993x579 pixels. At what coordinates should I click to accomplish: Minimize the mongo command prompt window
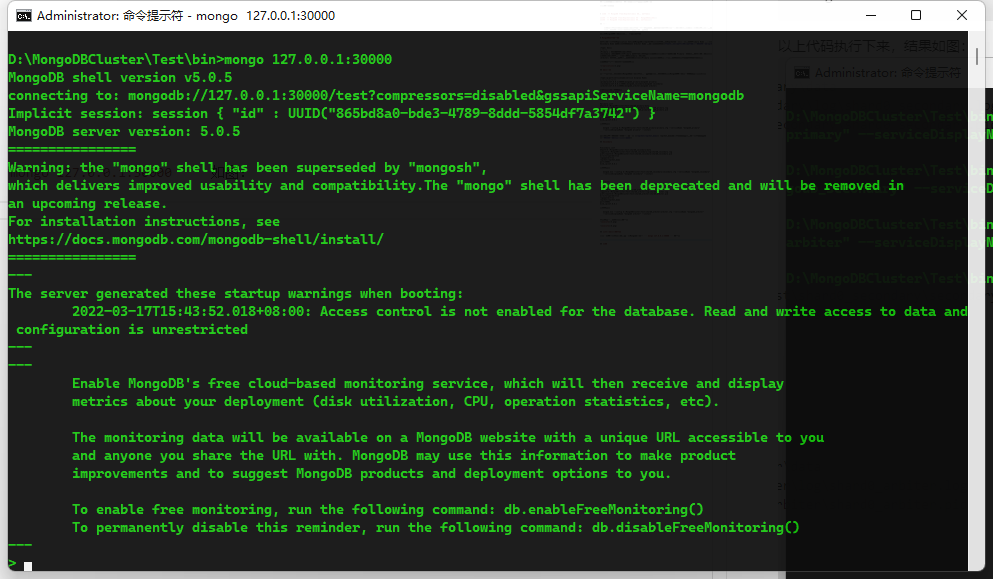870,16
